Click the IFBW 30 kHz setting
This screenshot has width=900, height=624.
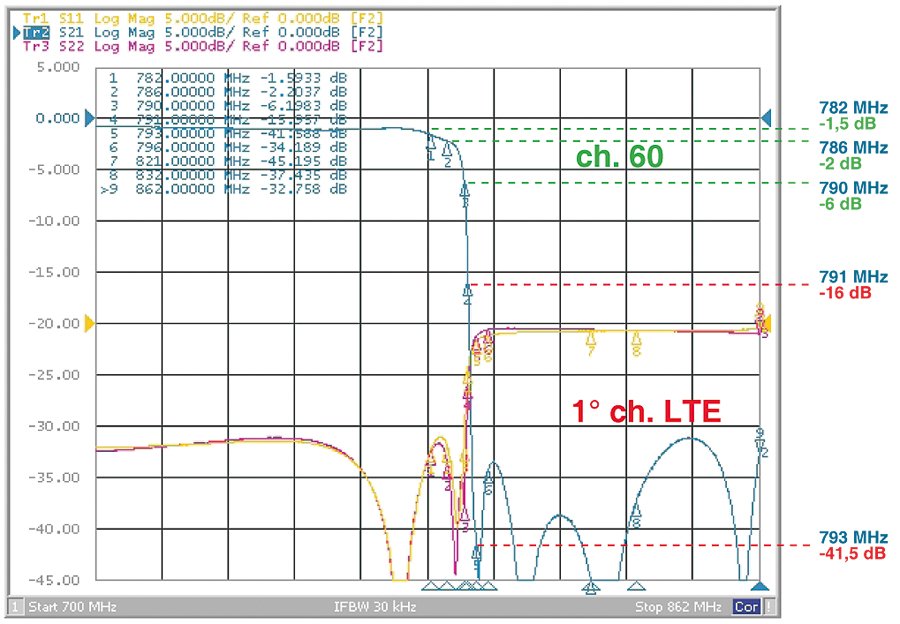[375, 607]
